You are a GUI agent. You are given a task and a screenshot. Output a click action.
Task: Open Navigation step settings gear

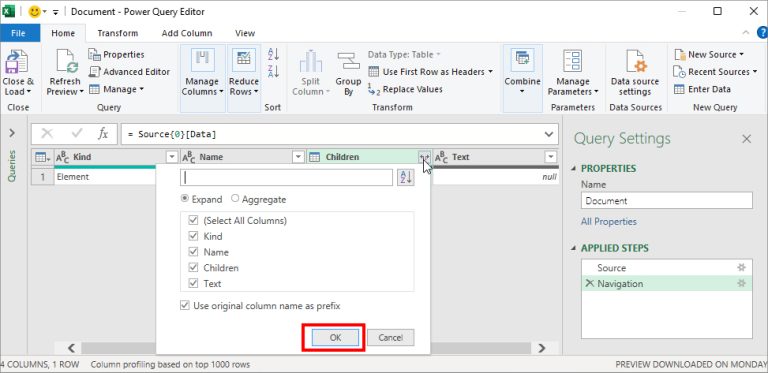point(742,283)
